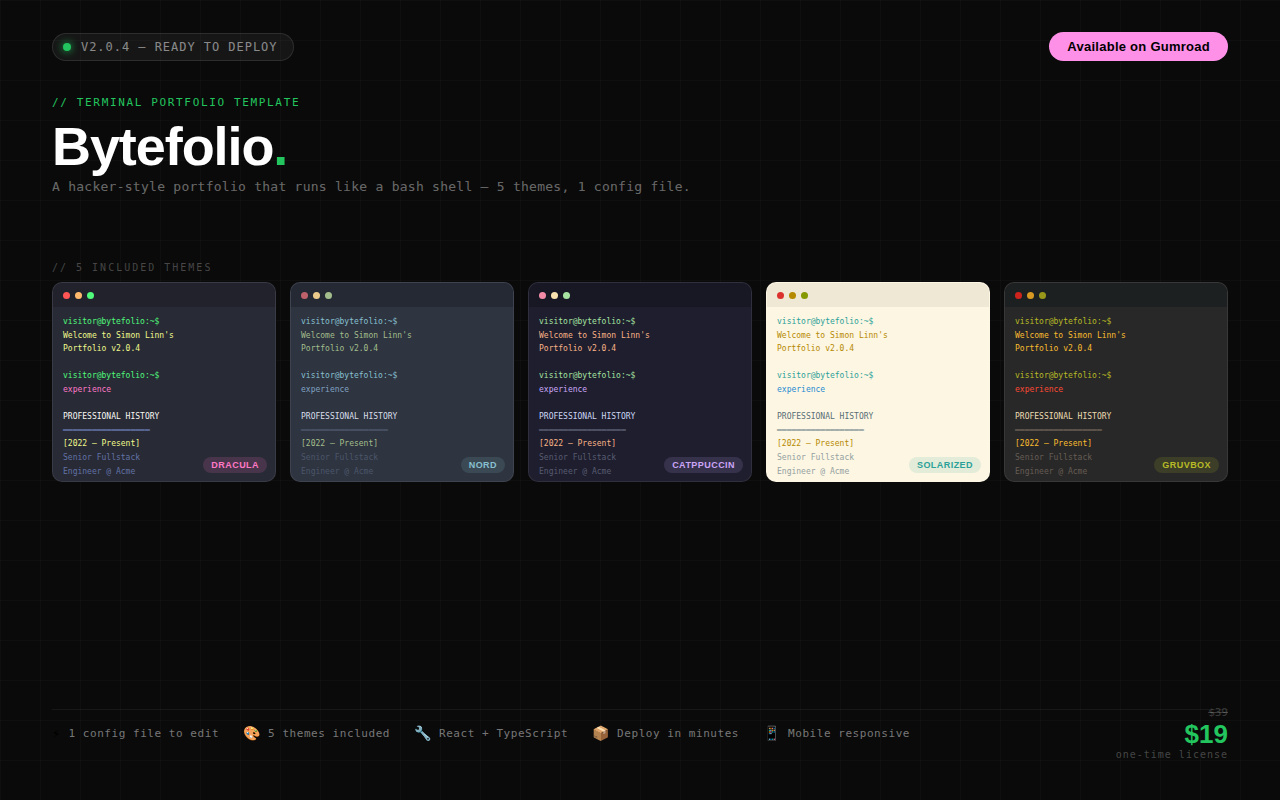The height and width of the screenshot is (800, 1280).
Task: Select the DRACULA theme badge
Action: point(235,465)
